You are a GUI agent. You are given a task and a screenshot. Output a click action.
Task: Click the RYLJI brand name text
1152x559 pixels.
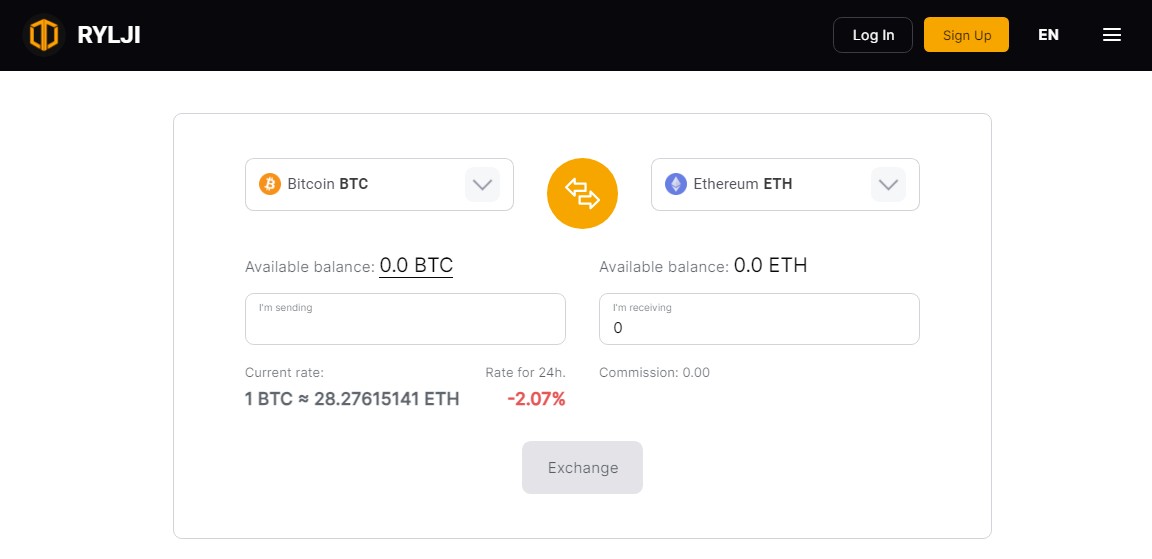109,35
